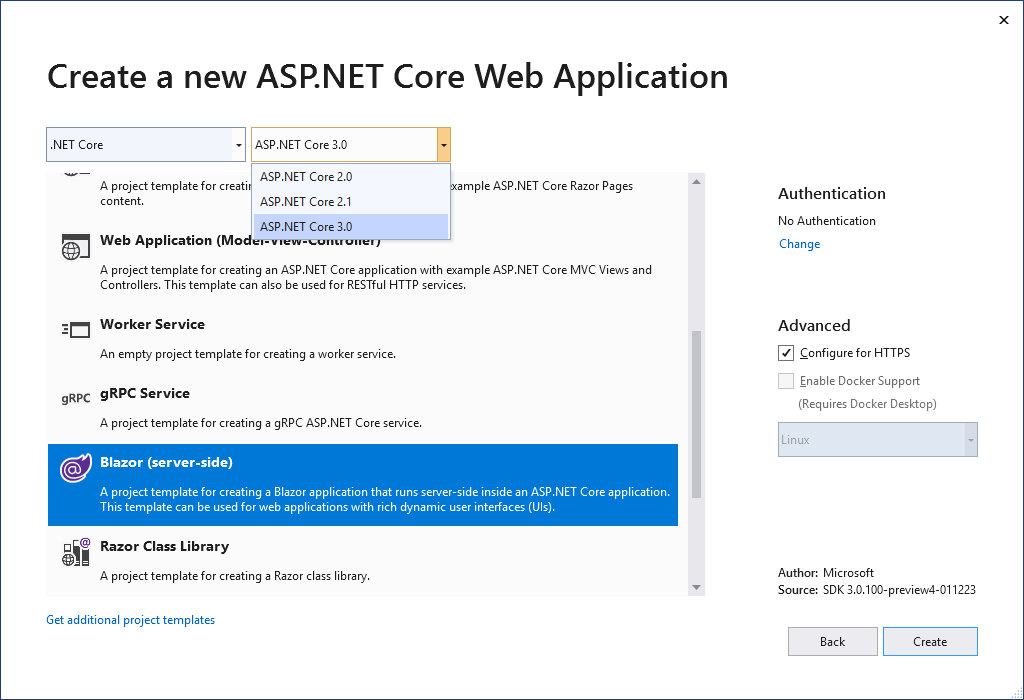This screenshot has width=1024, height=700.
Task: Click the SDK 3.0.100-preview4-011223 source text
Action: 899,590
